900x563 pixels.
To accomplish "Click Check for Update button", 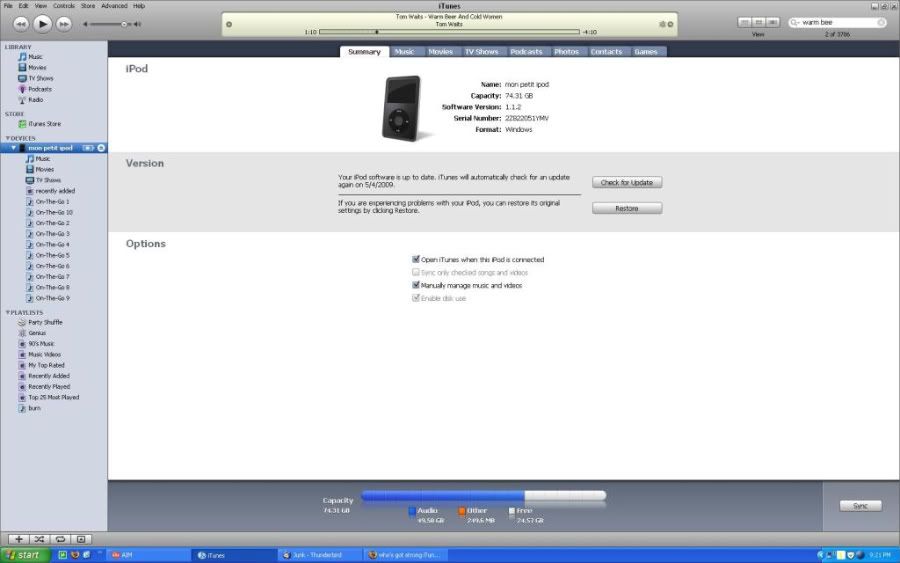I will pyautogui.click(x=627, y=183).
